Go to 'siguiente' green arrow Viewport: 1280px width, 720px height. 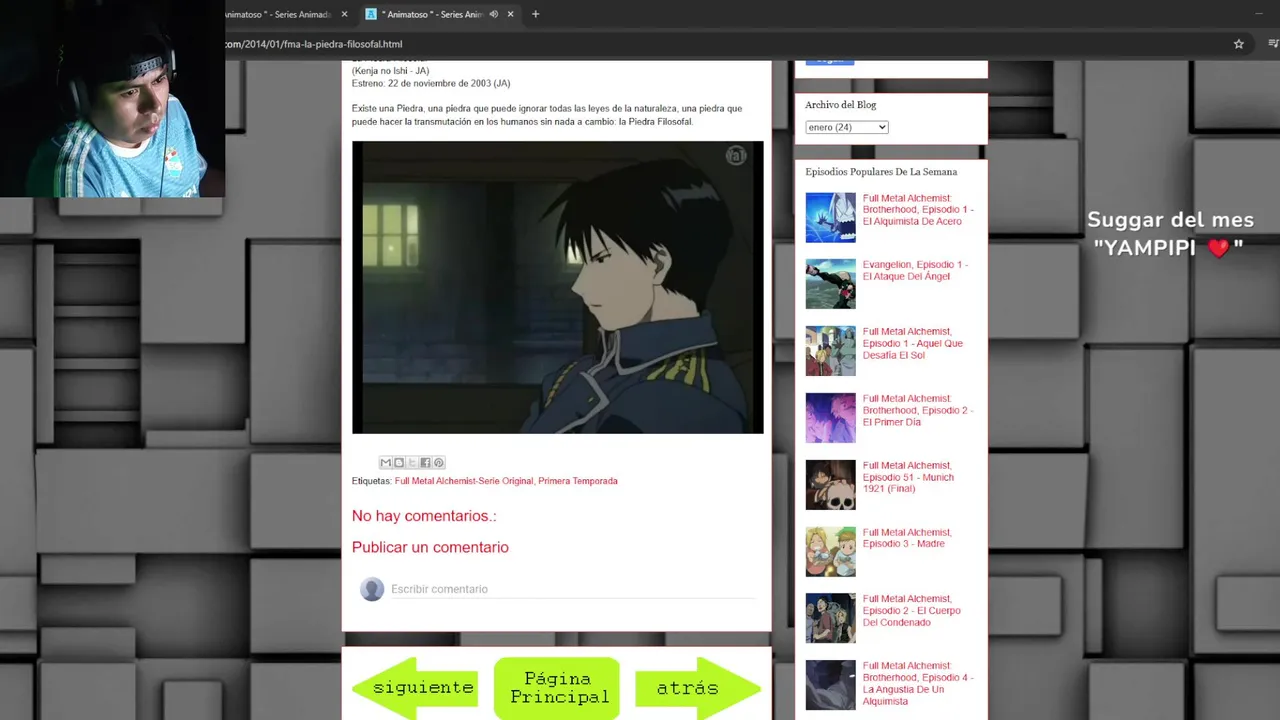415,688
